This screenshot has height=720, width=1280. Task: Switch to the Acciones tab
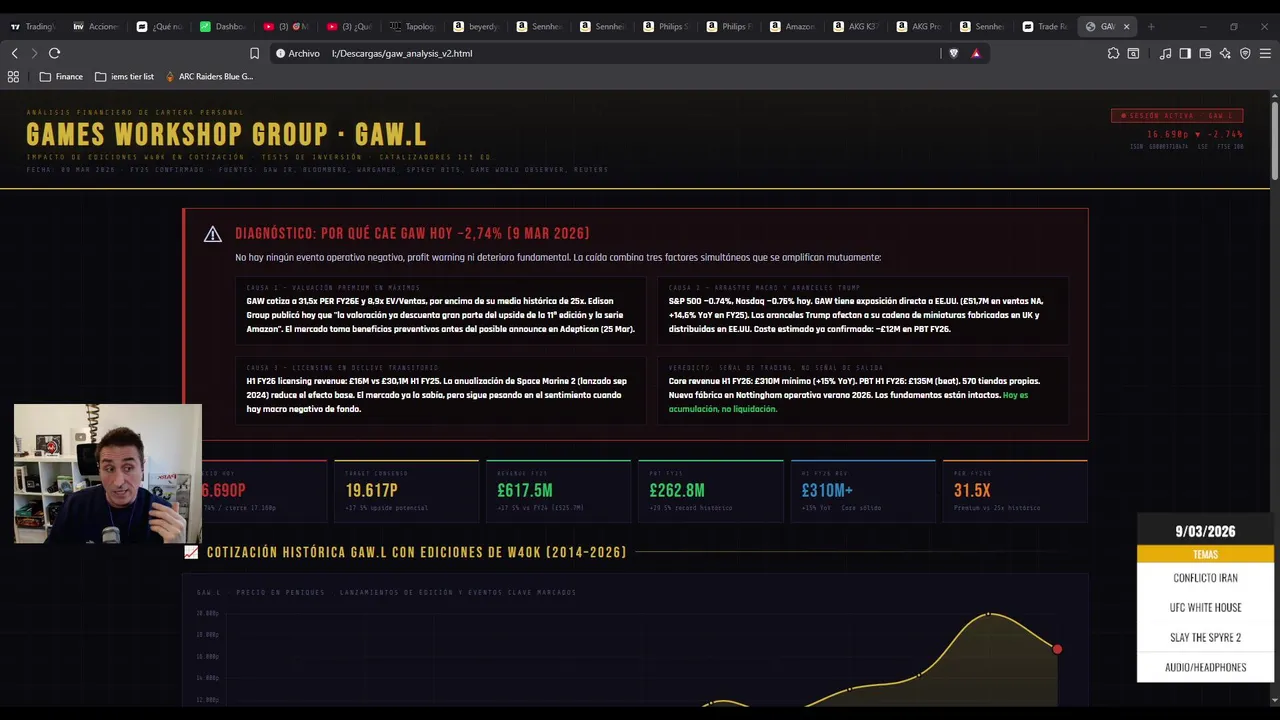pos(96,26)
